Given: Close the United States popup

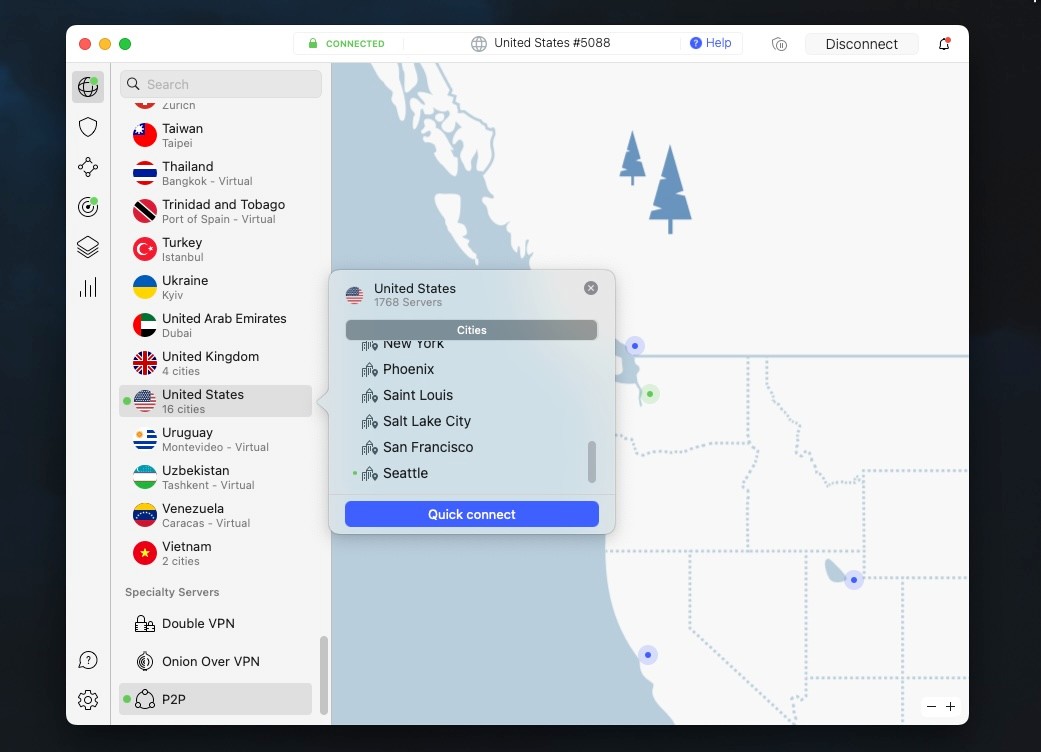Looking at the screenshot, I should point(590,287).
